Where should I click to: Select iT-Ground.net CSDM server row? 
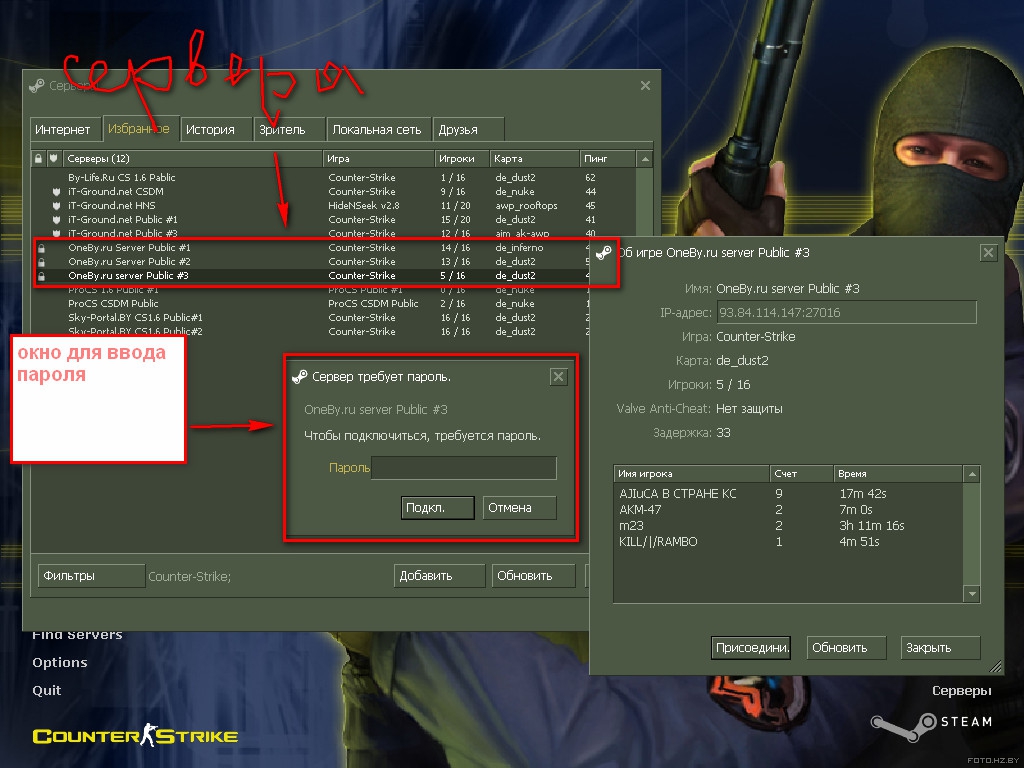333,192
